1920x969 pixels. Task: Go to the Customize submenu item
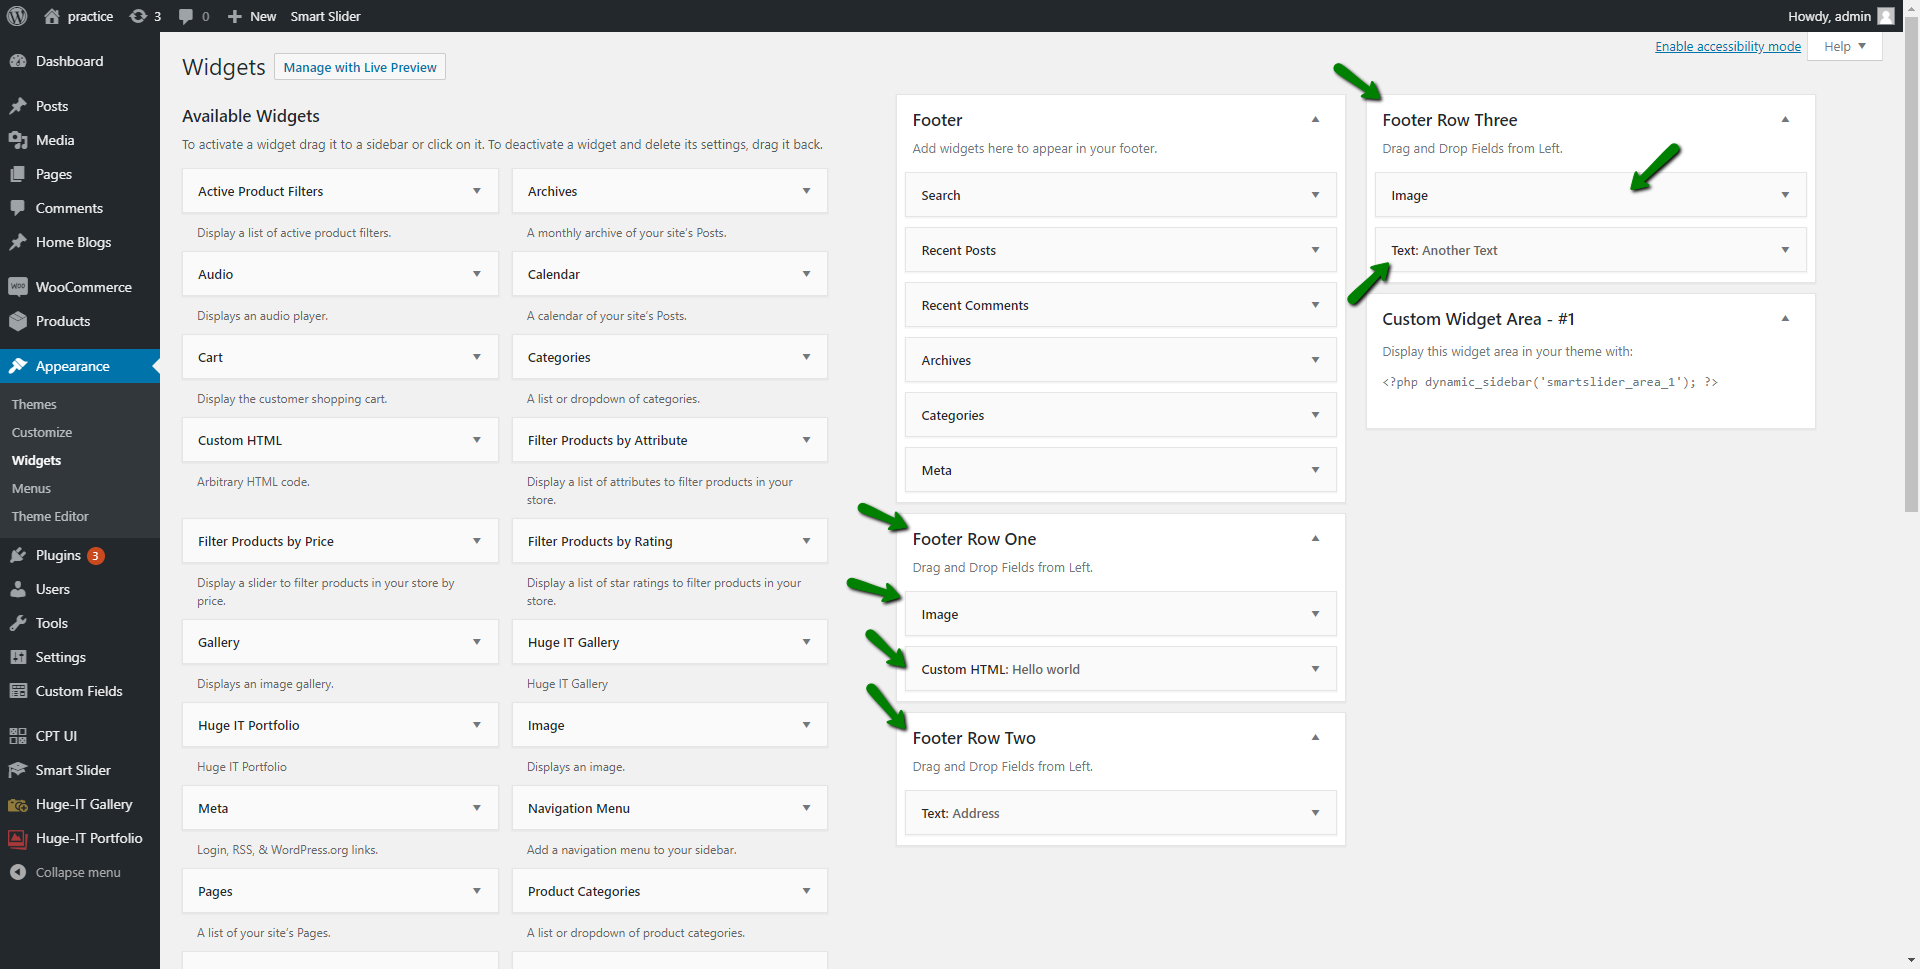pyautogui.click(x=42, y=432)
